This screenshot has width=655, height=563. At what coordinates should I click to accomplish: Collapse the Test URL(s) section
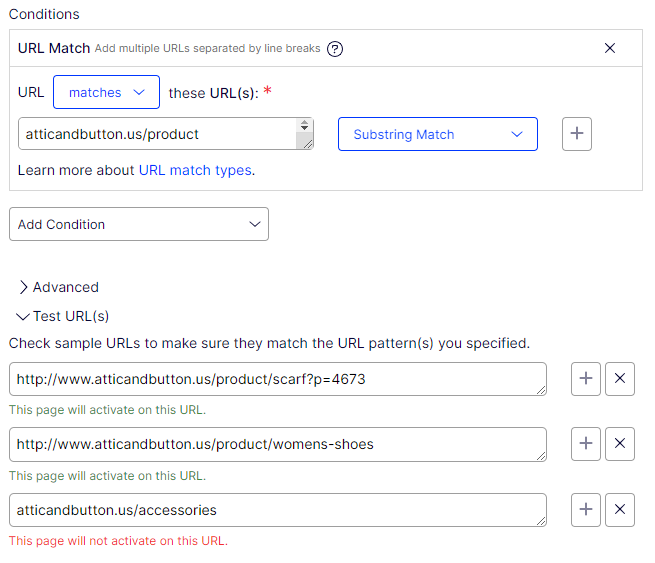point(62,316)
